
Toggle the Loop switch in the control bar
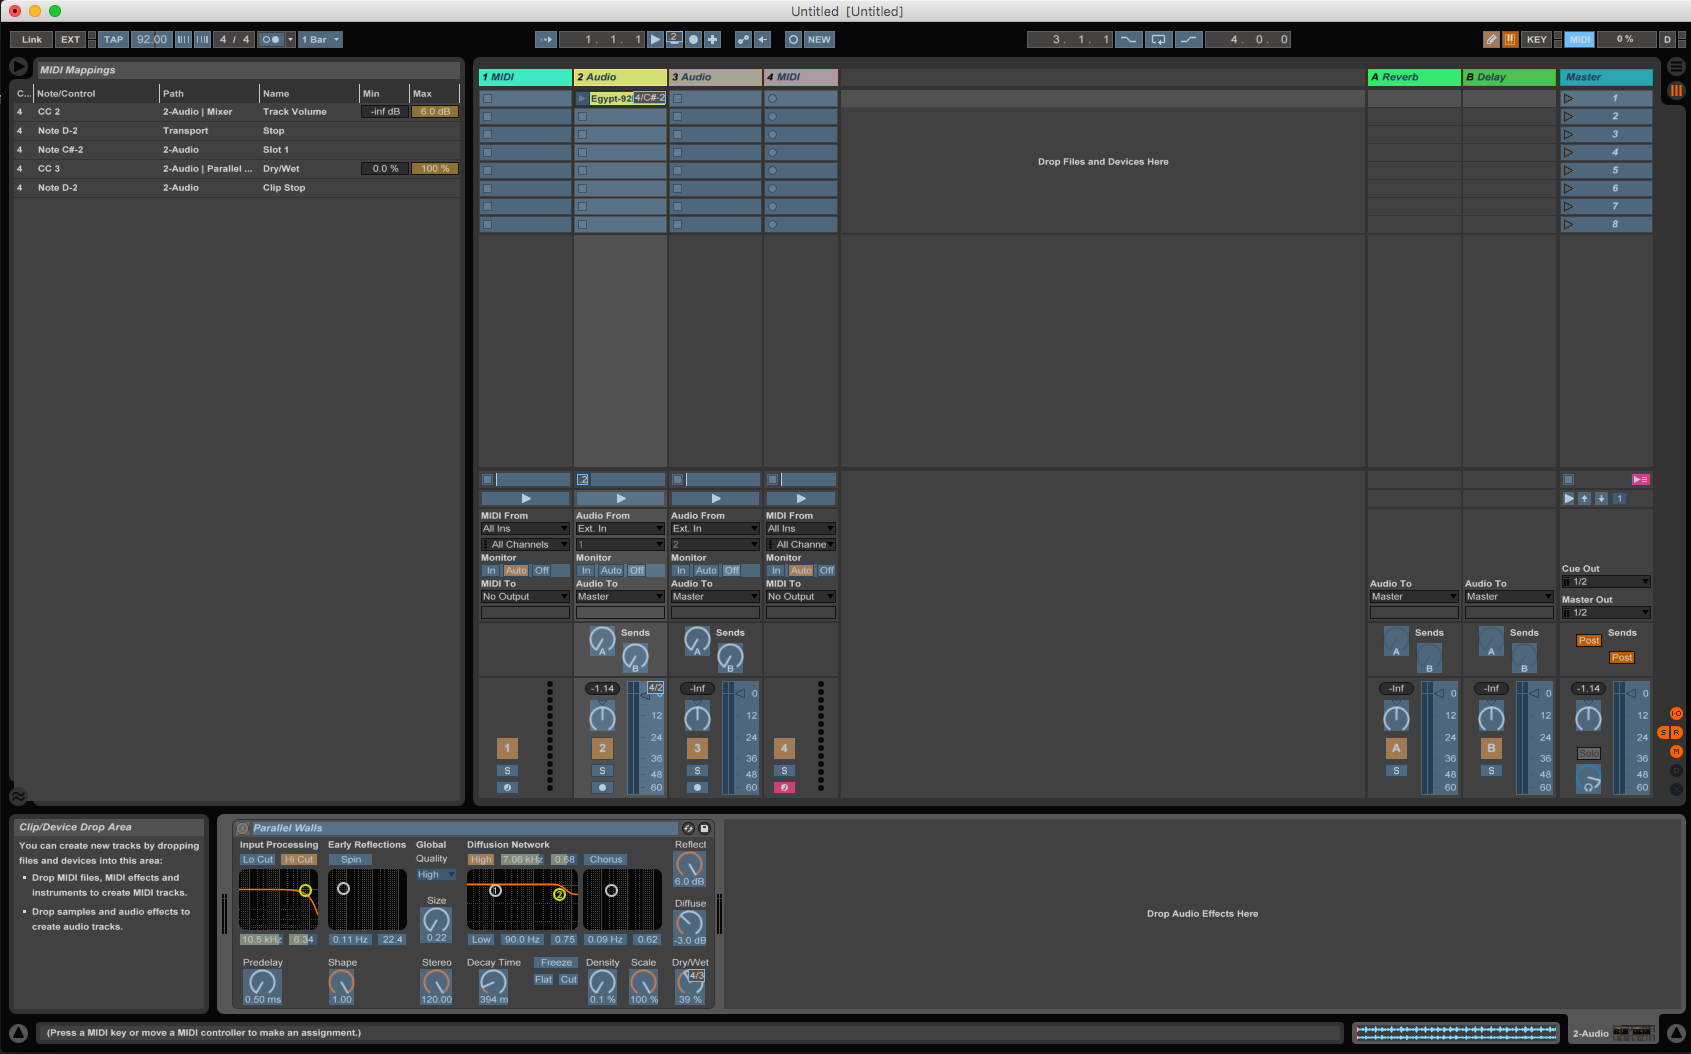[x=1158, y=39]
